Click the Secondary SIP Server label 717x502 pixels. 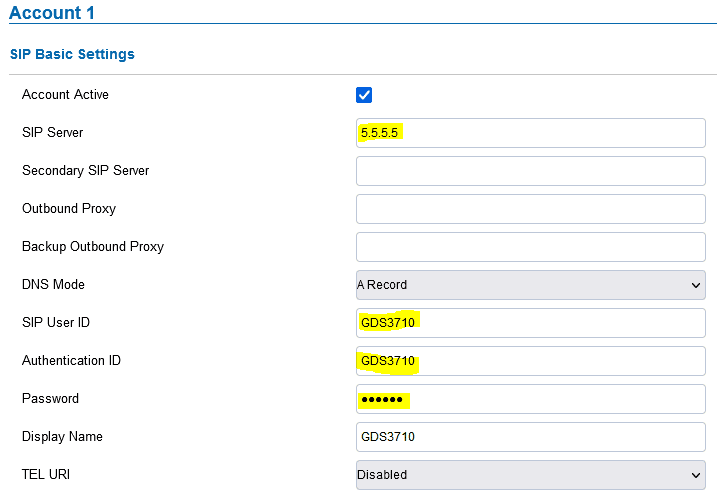(x=86, y=171)
